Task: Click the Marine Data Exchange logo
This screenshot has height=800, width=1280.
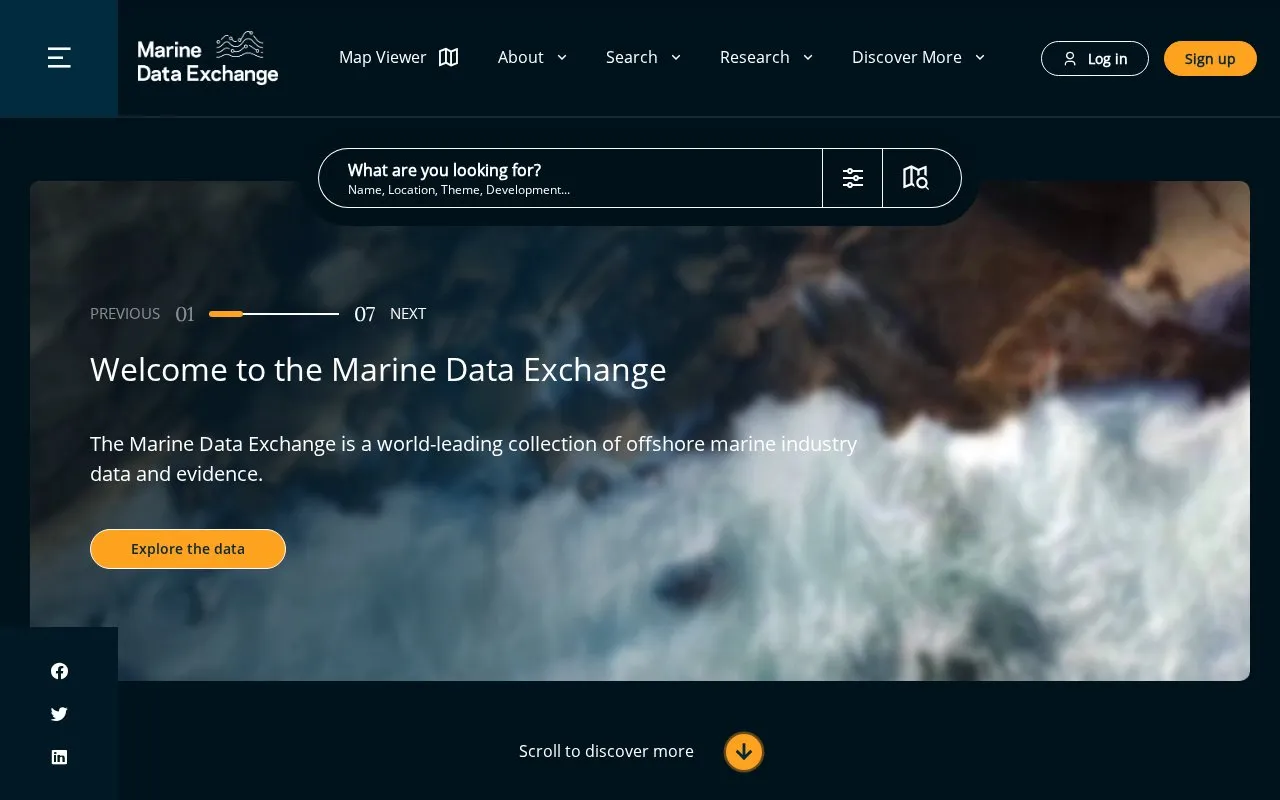Action: [x=207, y=58]
